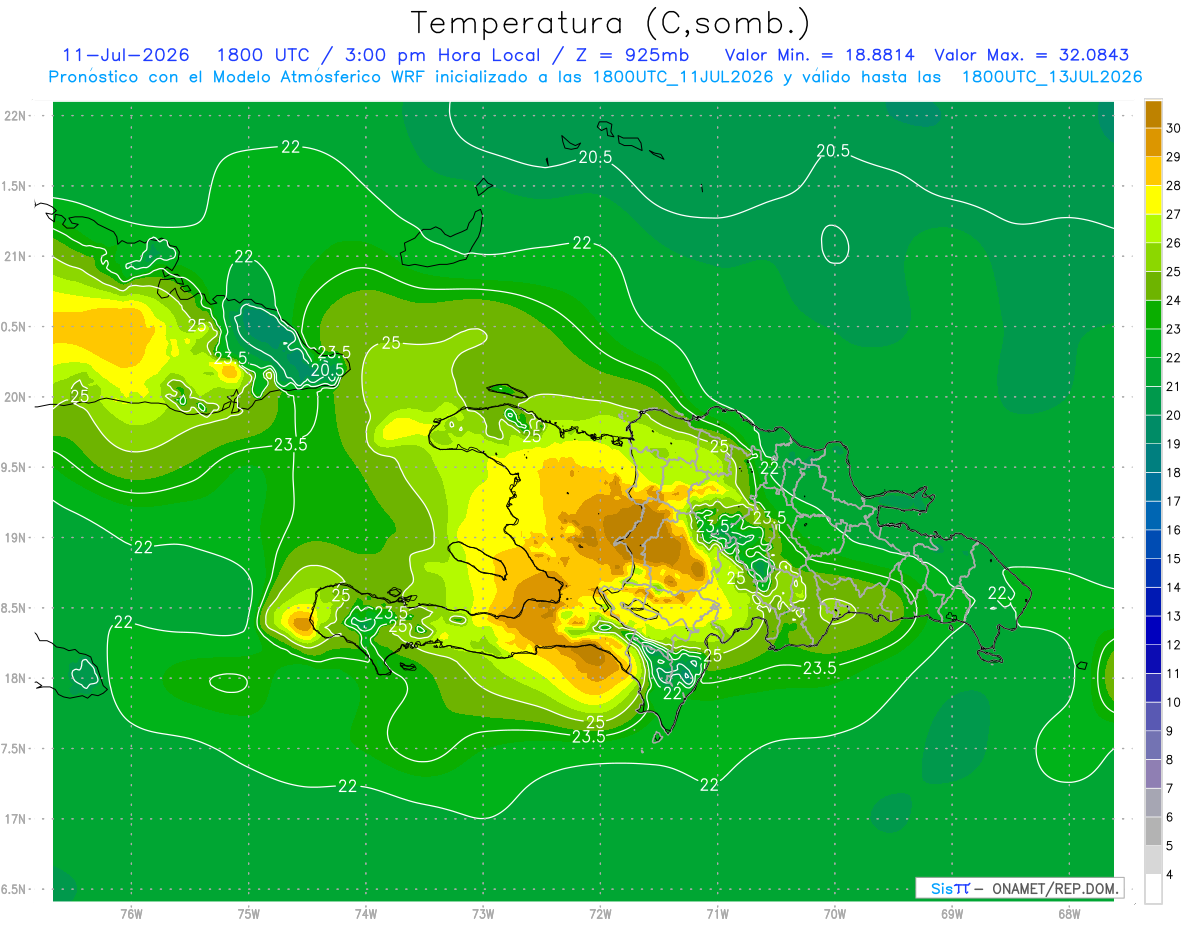Click legend value label '16'
1200x927 pixels.
coord(1174,530)
